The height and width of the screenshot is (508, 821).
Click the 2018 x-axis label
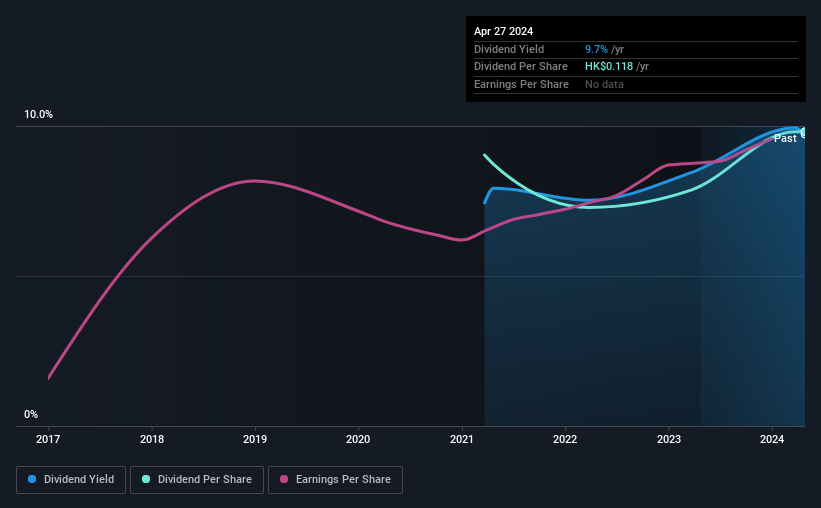[x=152, y=439]
